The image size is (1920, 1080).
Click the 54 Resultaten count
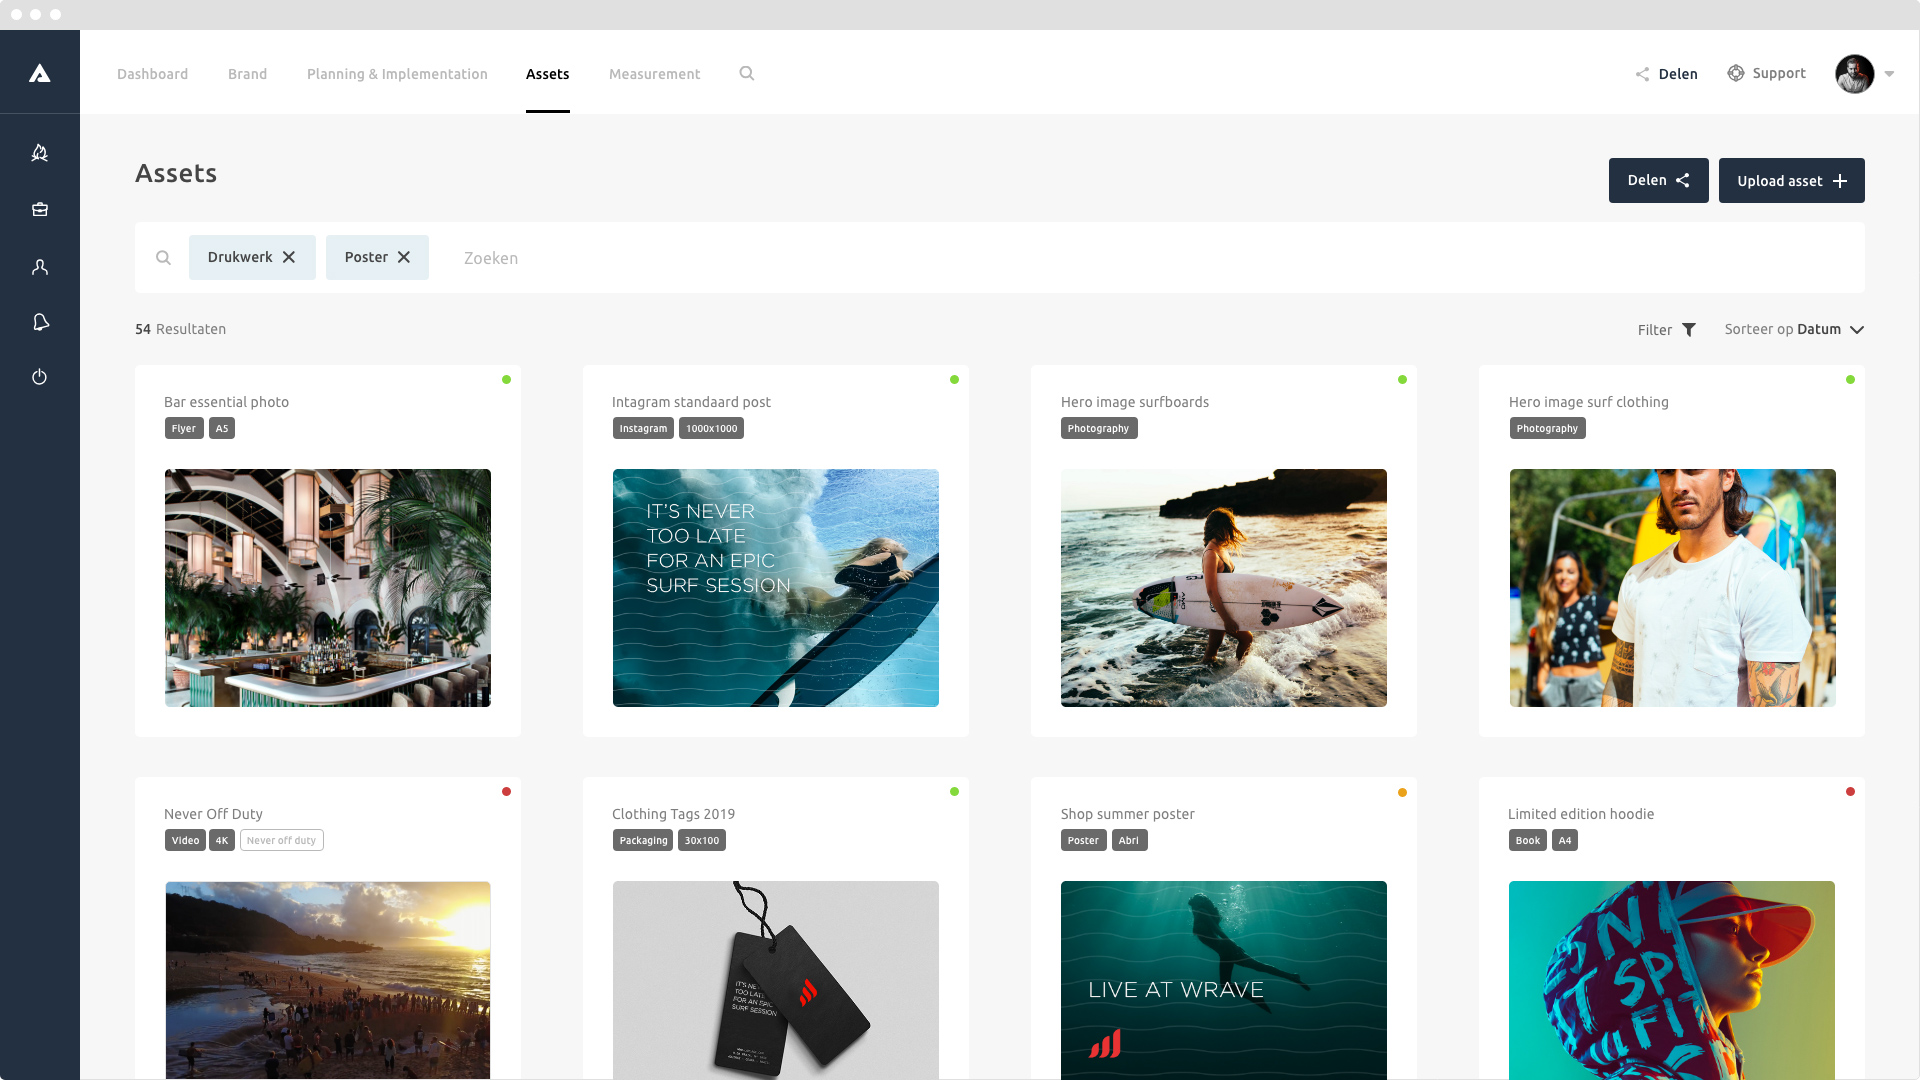(181, 329)
